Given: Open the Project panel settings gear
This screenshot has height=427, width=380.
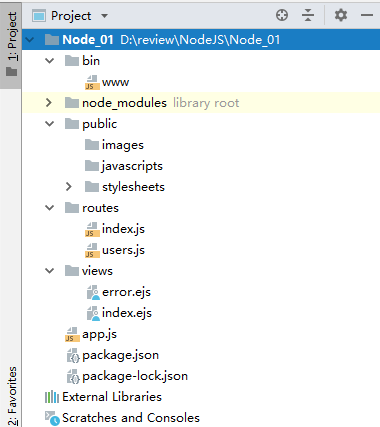Looking at the screenshot, I should pos(341,15).
